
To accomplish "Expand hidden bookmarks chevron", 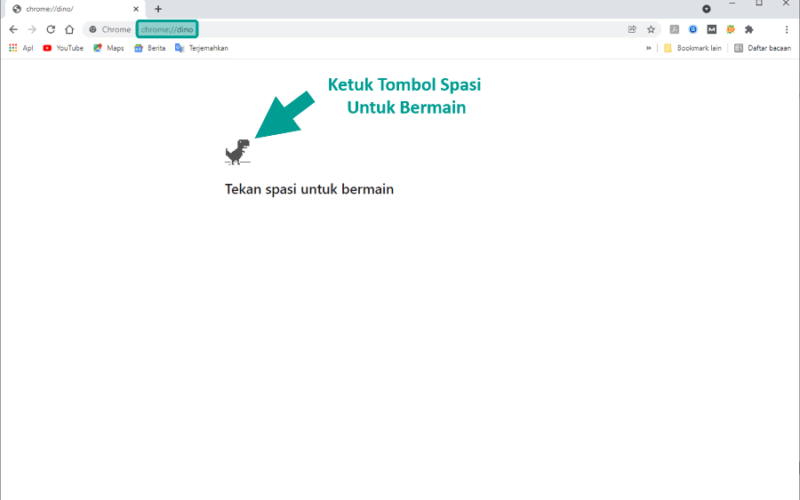I will (x=648, y=48).
